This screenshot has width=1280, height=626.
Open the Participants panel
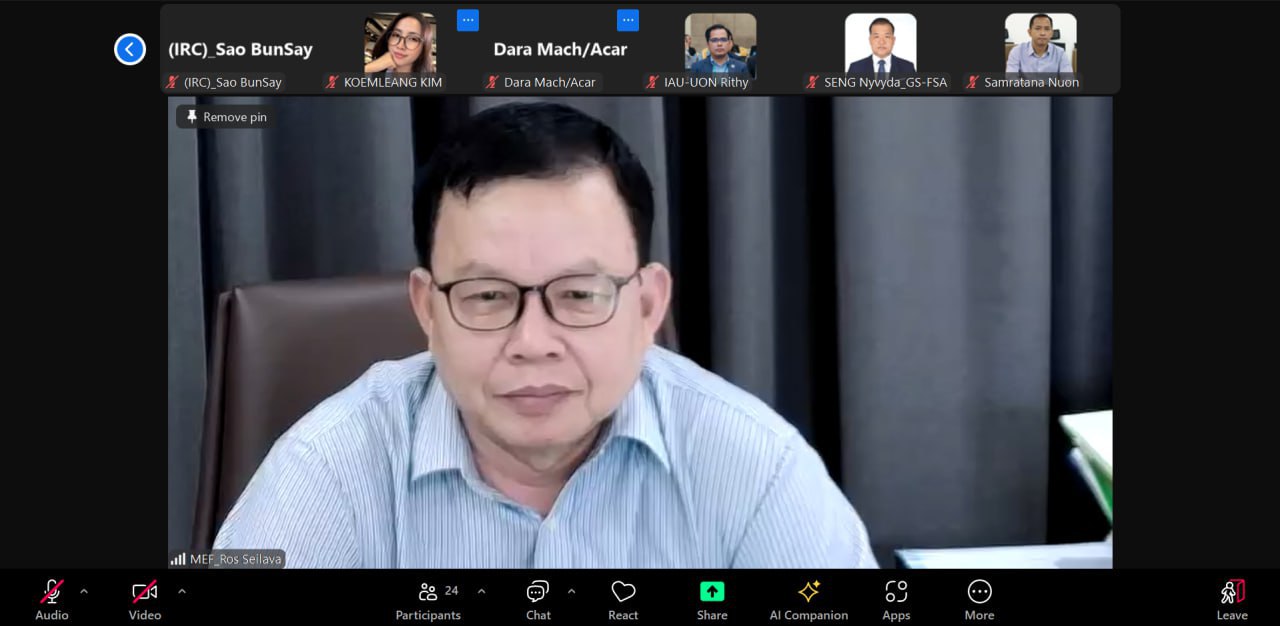428,601
